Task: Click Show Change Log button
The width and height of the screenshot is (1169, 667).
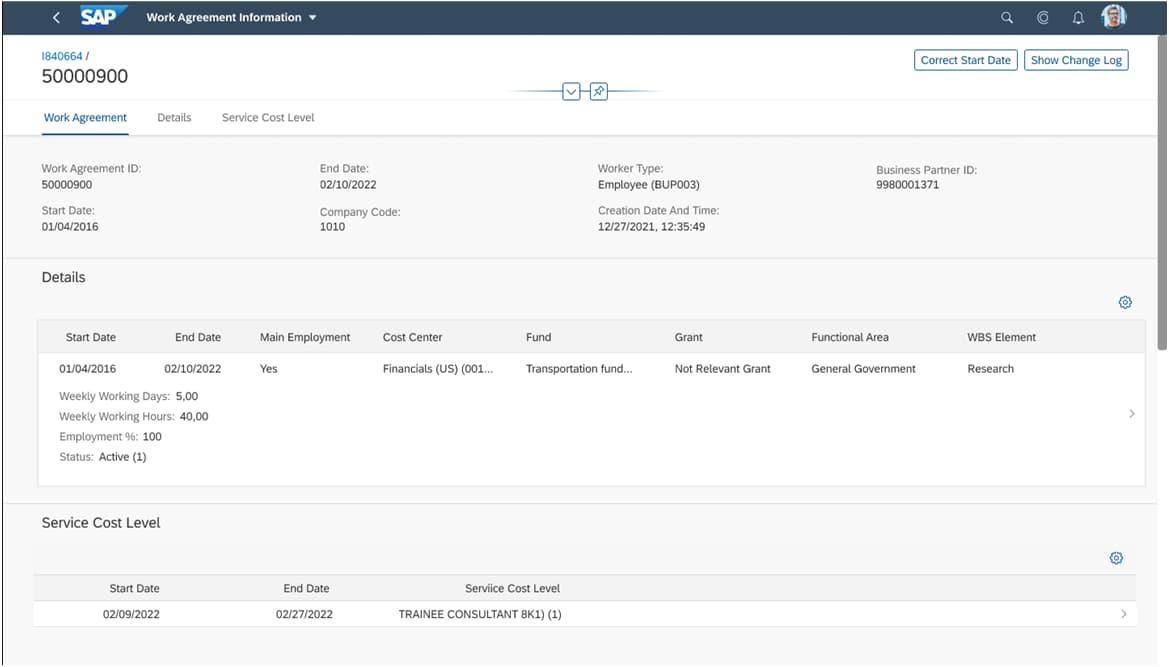Action: tap(1076, 60)
